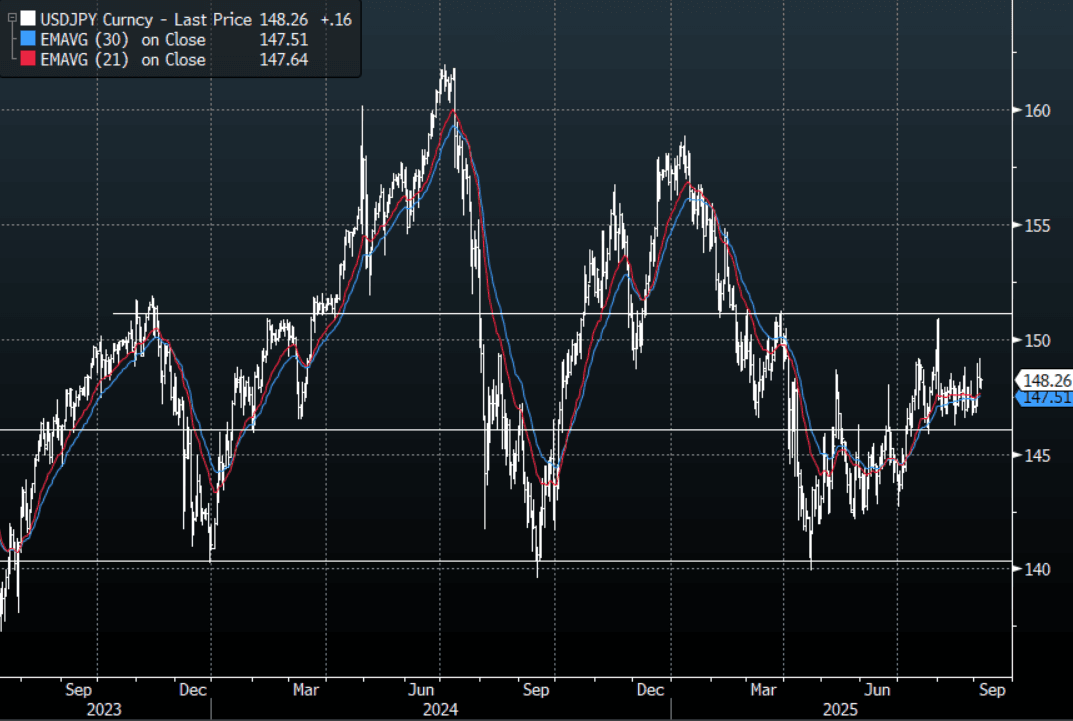Click the 2023 year label on time axis
The image size is (1073, 721).
point(103,709)
